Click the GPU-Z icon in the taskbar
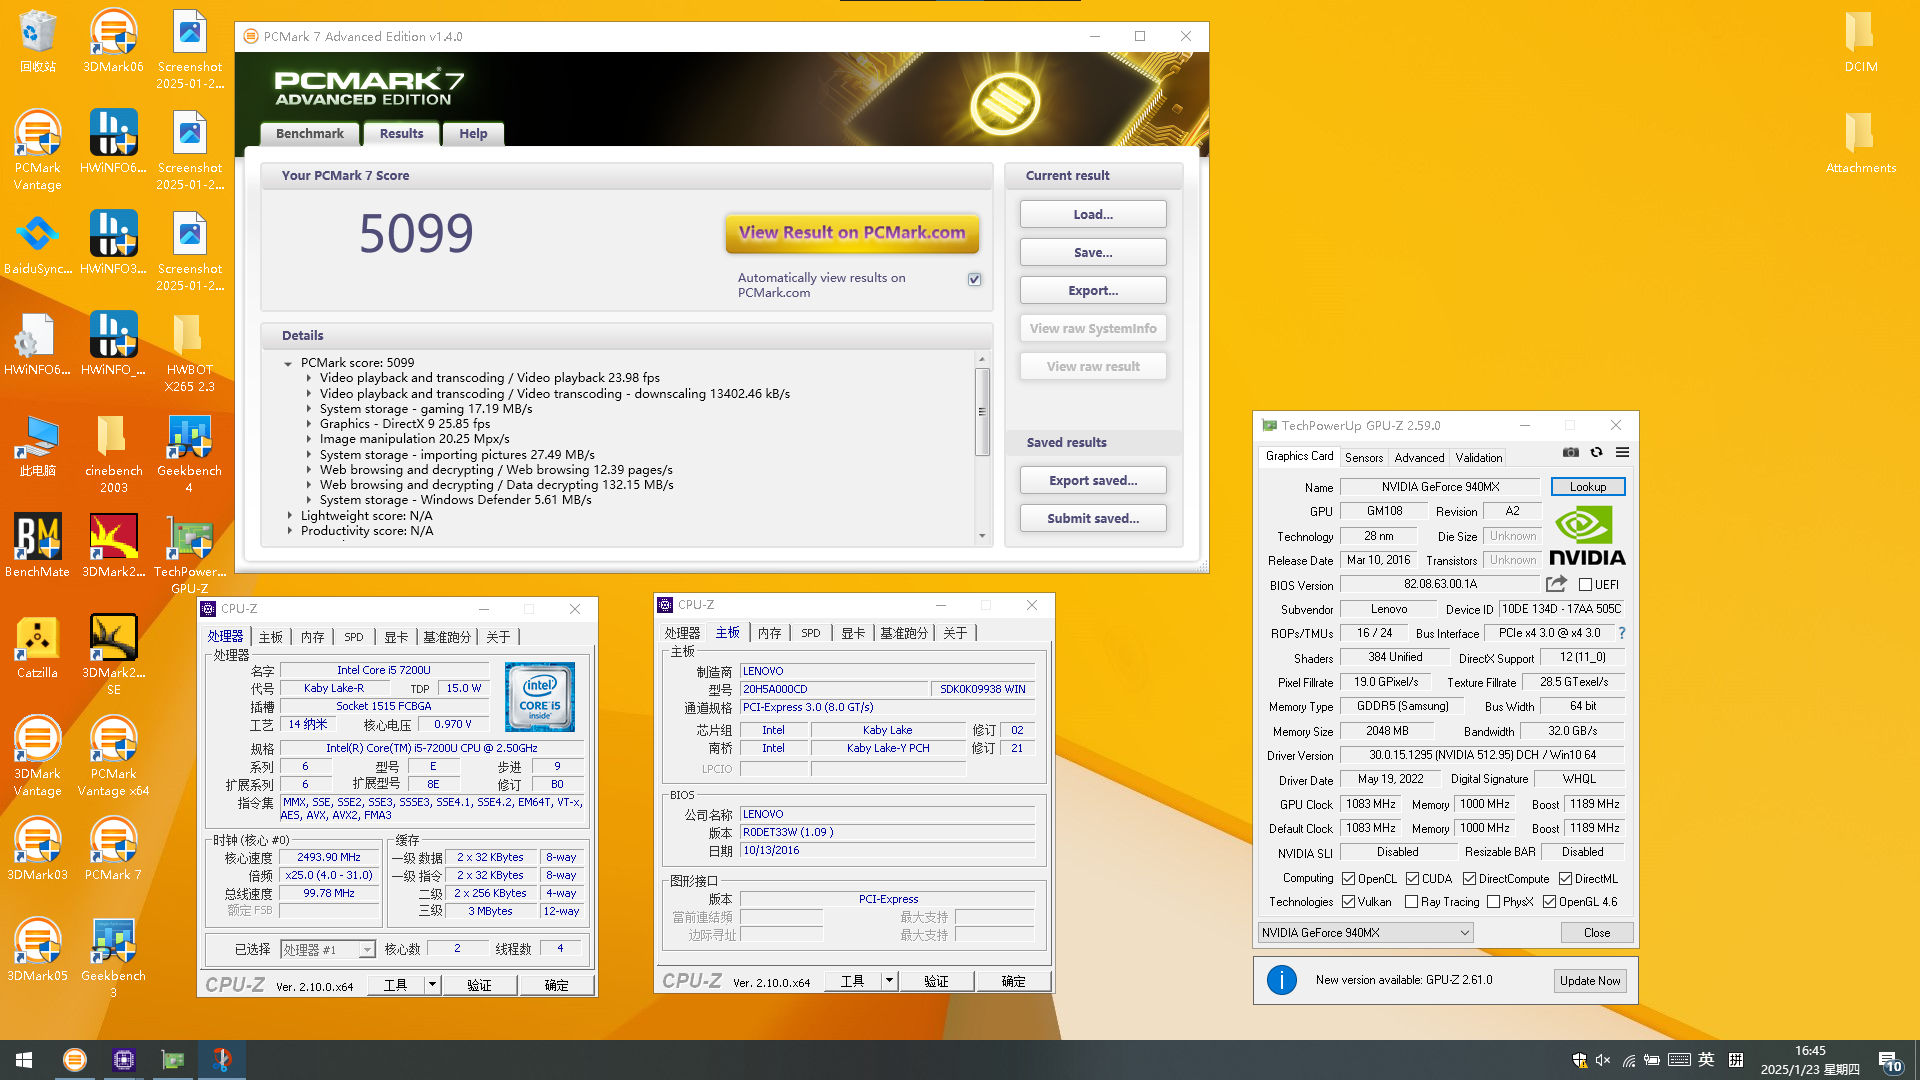 point(172,1060)
